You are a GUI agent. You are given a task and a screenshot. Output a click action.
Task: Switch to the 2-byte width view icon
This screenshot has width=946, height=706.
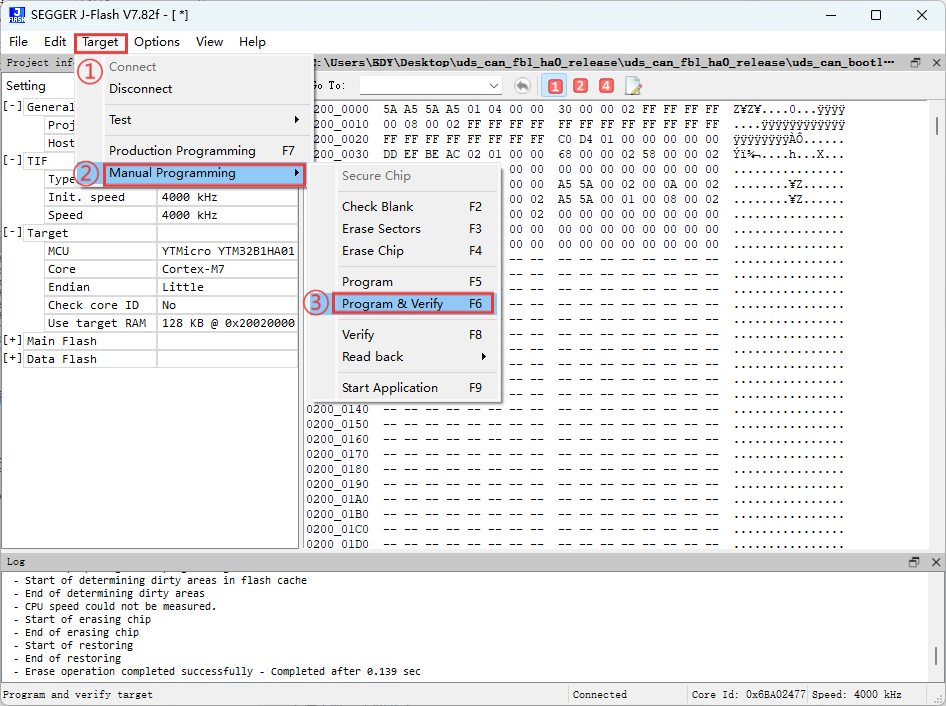[580, 86]
